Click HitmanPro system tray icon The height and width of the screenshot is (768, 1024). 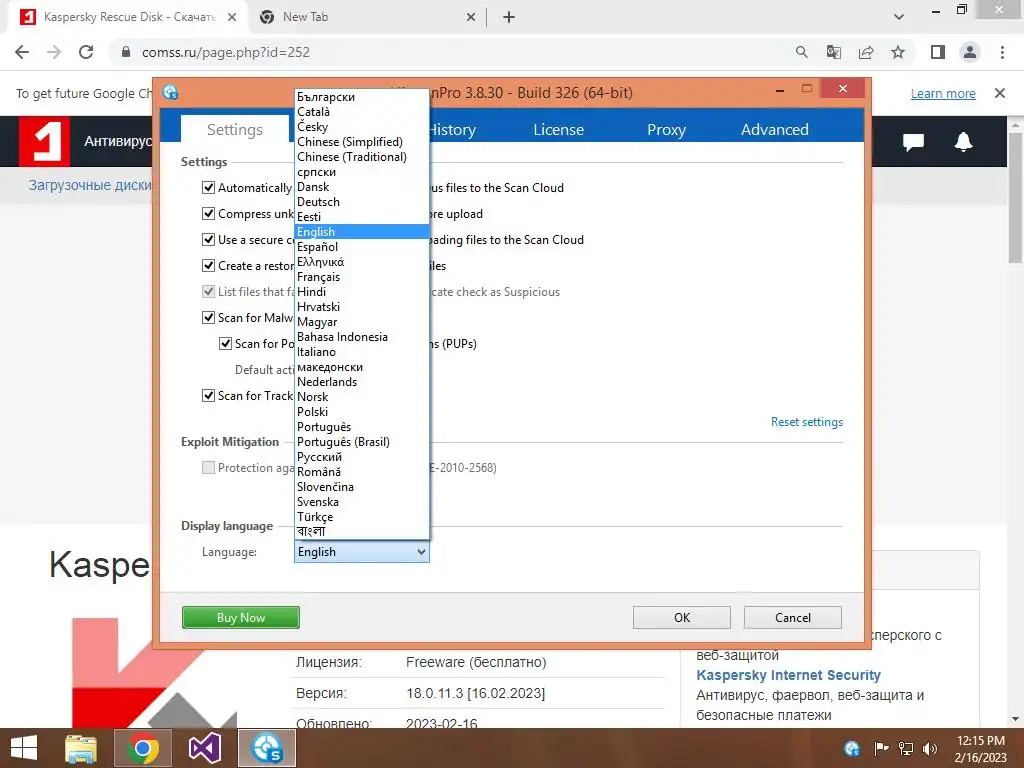[x=852, y=748]
